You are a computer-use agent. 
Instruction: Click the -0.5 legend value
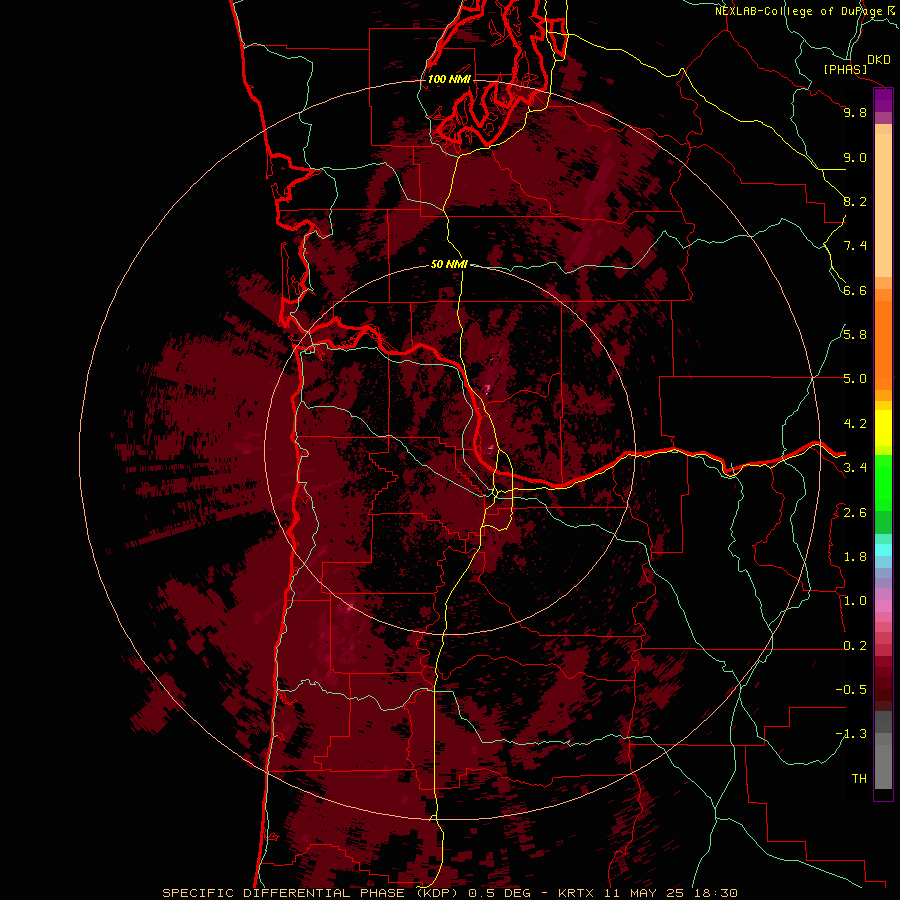[851, 690]
